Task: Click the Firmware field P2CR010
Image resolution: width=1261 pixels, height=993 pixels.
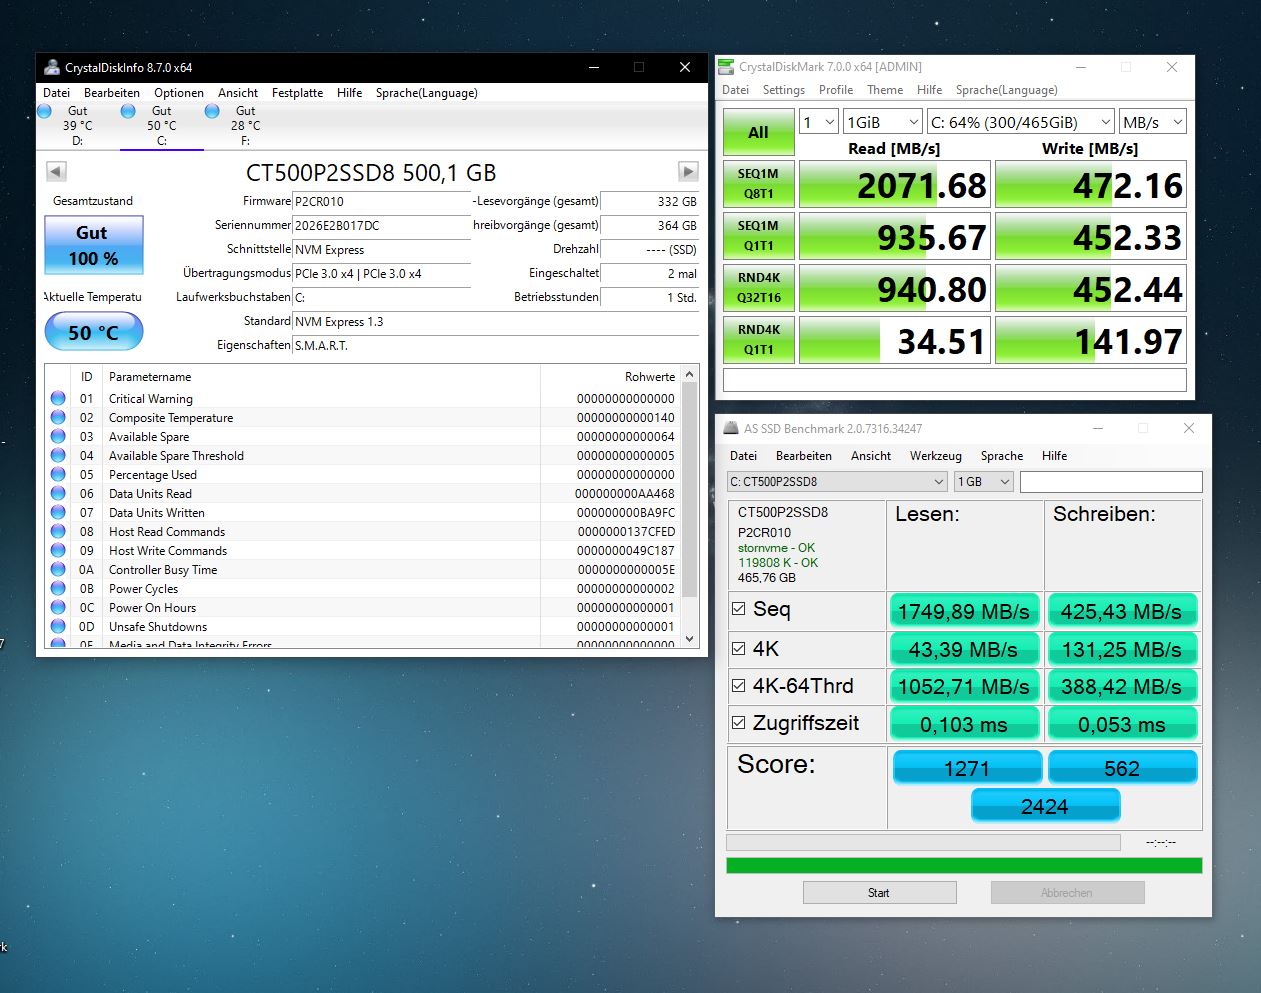Action: click(381, 202)
